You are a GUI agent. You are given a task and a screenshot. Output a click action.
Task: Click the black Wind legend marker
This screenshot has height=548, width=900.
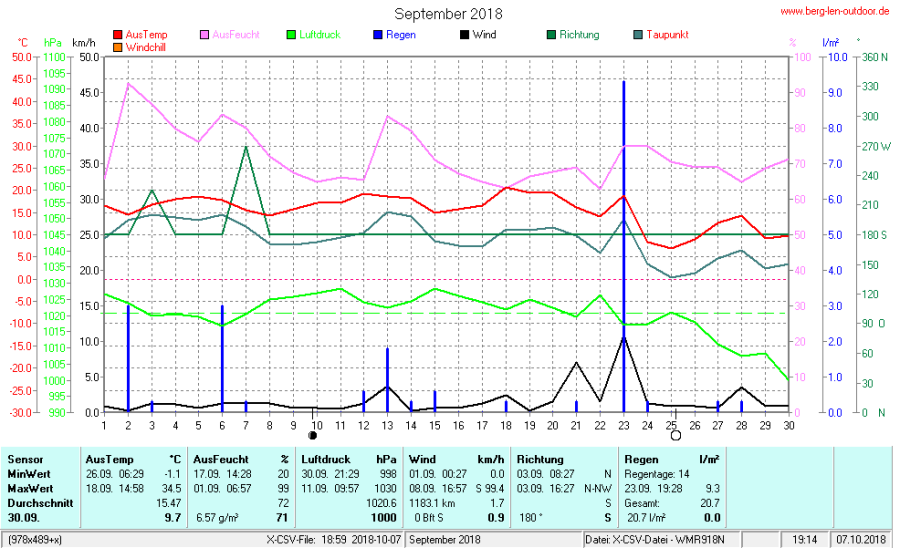tap(465, 35)
